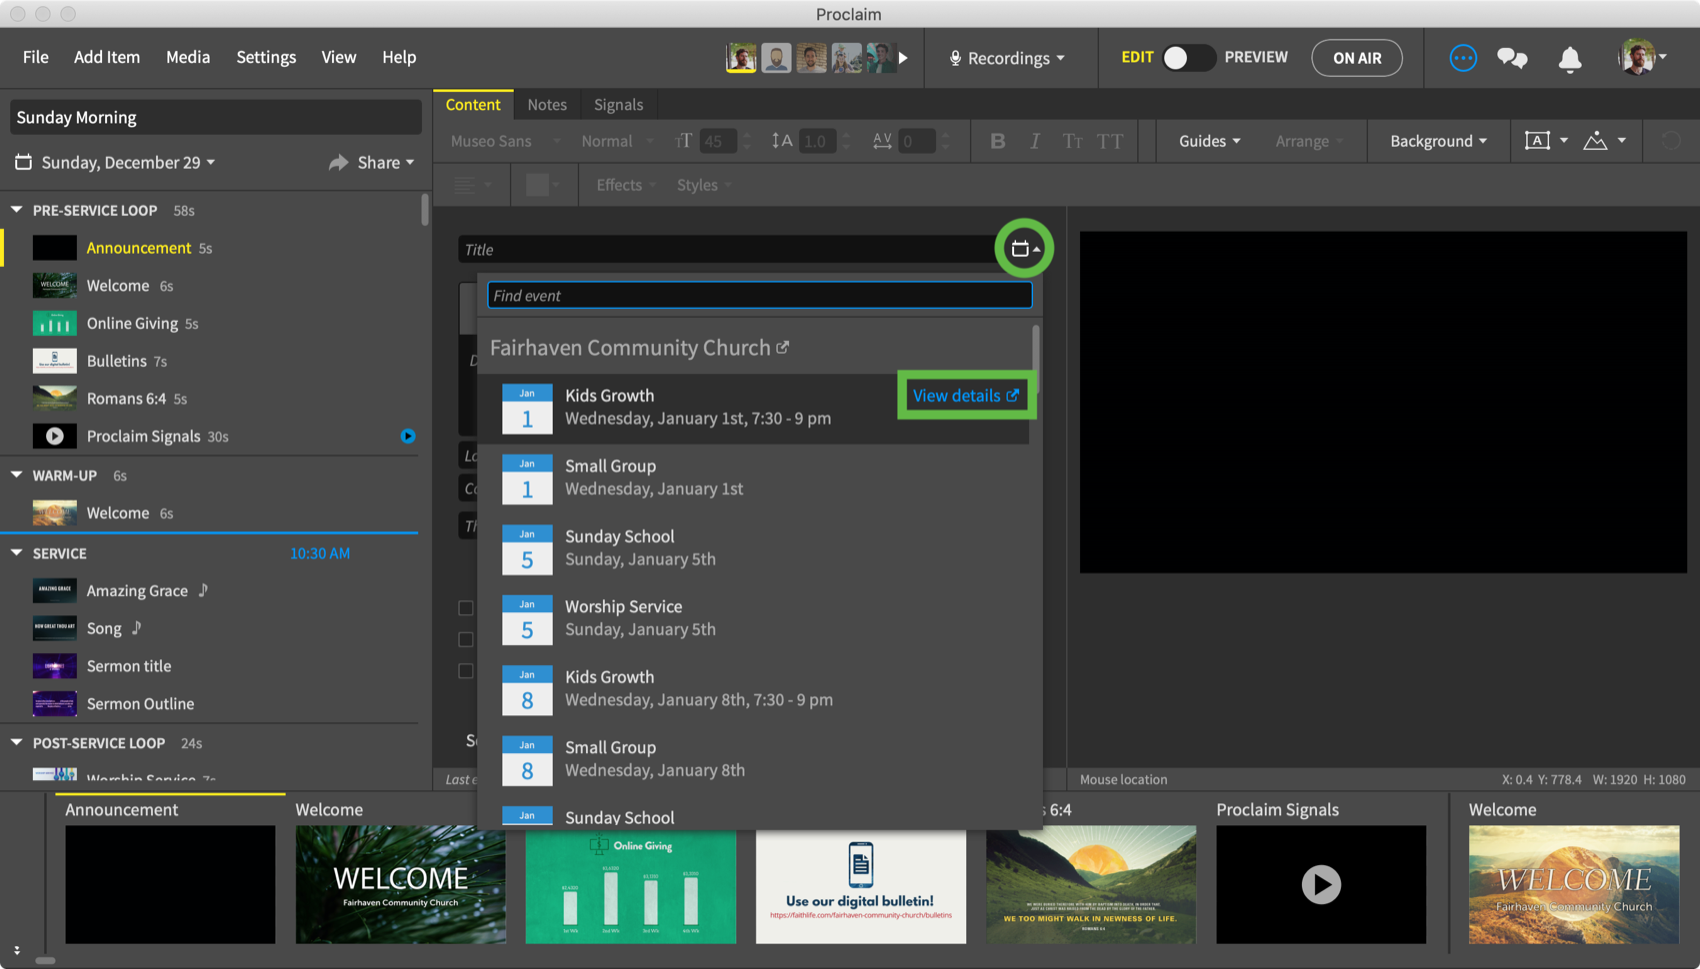The width and height of the screenshot is (1700, 969).
Task: Click the blue signal indicator on Proclaim Signals
Action: click(408, 436)
